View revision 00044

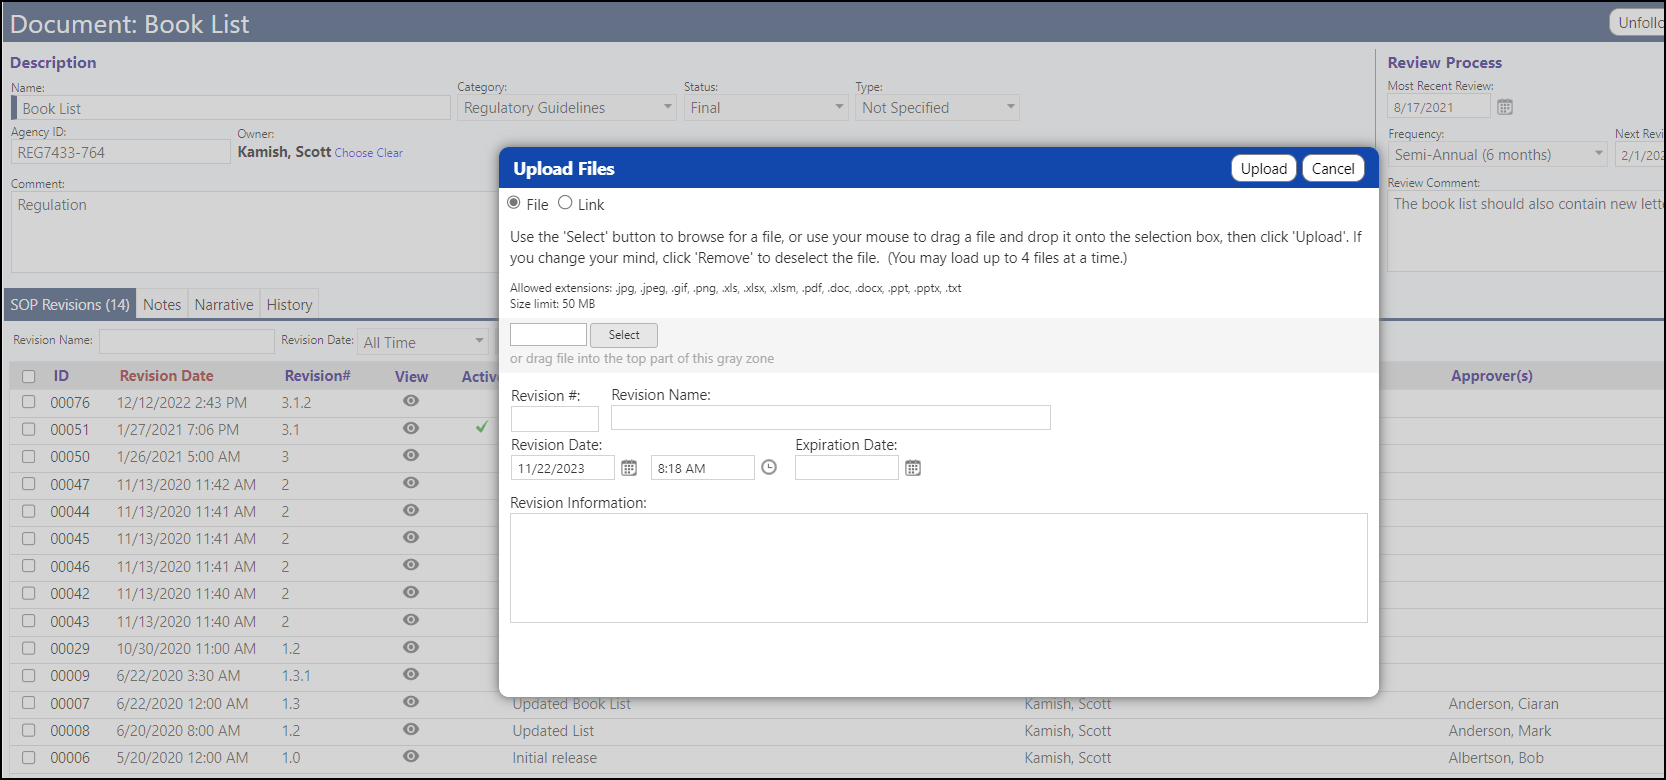point(410,510)
